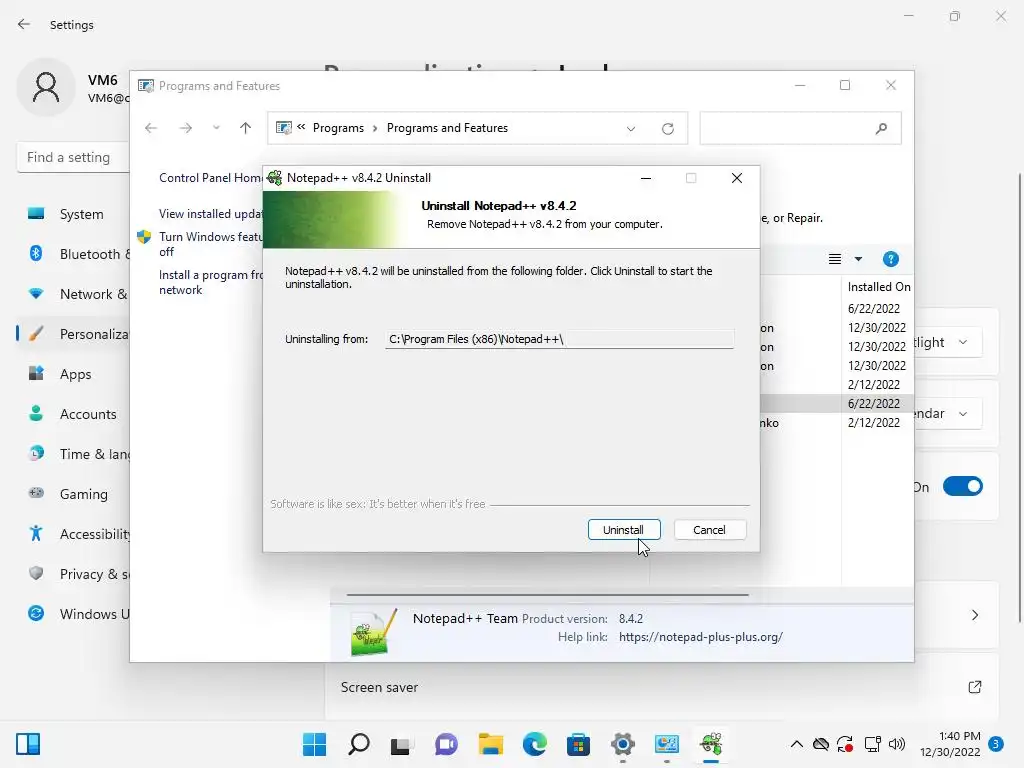Click the Notepad++ help link URL
This screenshot has height=768, width=1024.
point(701,637)
